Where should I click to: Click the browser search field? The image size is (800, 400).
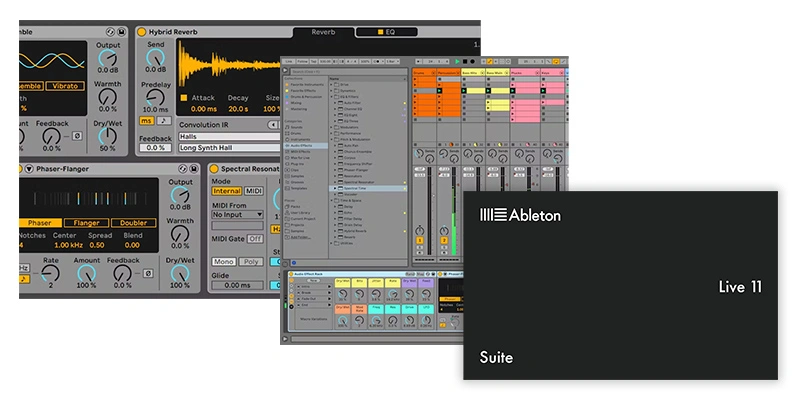(x=348, y=72)
